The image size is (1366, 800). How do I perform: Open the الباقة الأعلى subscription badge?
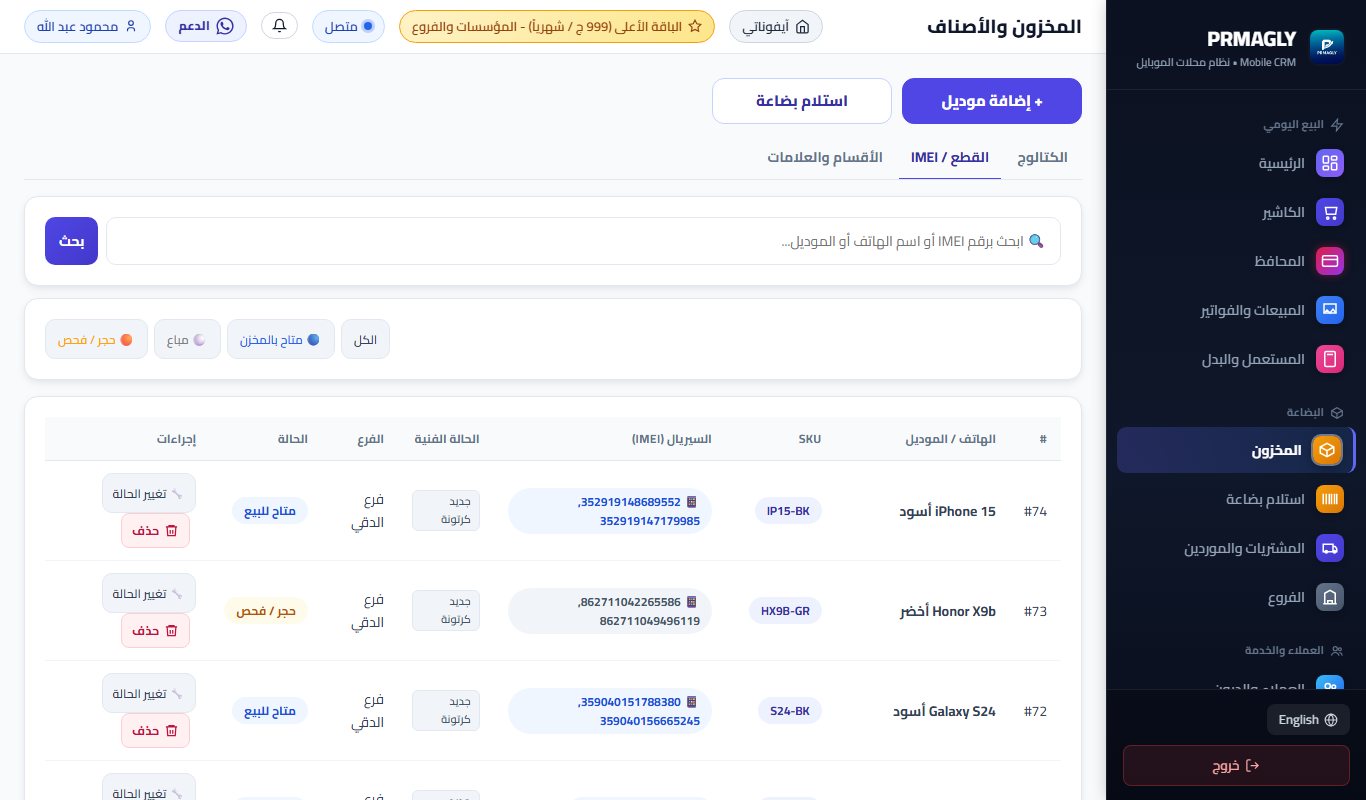pos(557,27)
